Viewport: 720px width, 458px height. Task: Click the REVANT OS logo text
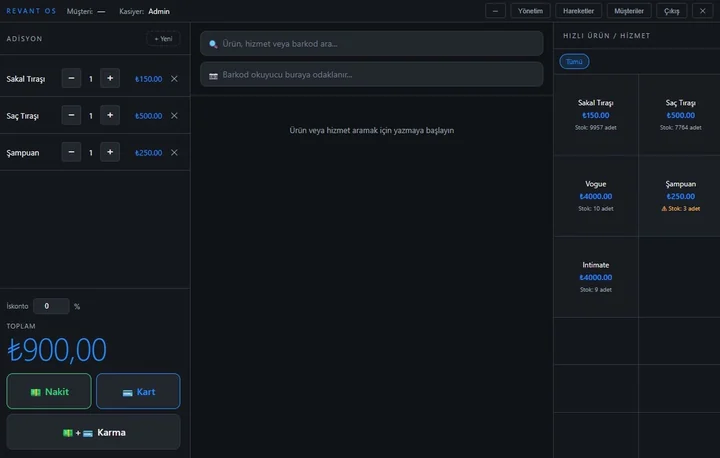coord(31,11)
